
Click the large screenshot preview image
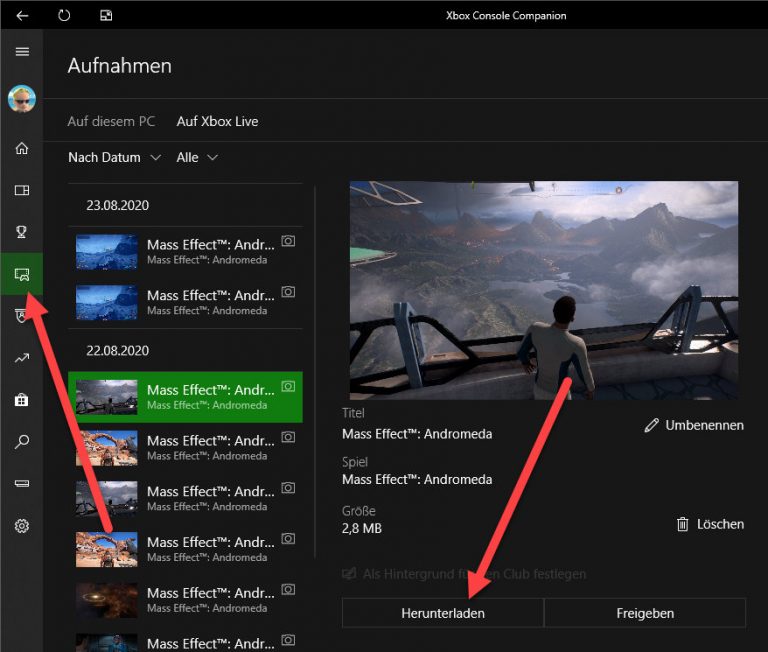544,290
